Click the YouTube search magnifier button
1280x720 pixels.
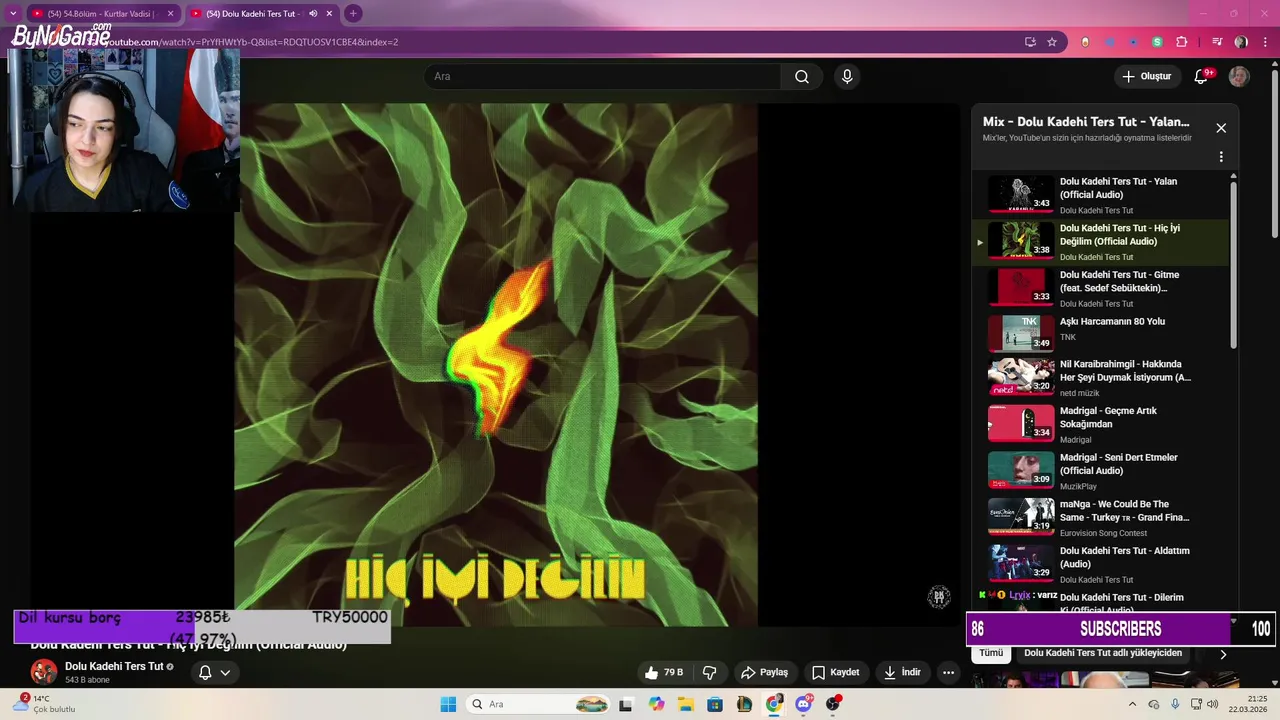pyautogui.click(x=802, y=77)
